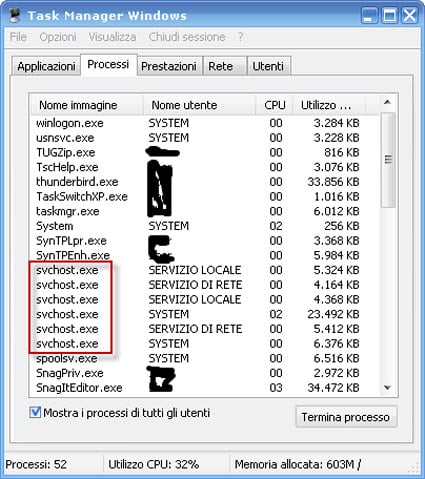Close the Task Manager window
This screenshot has height=479, width=425.
point(410,15)
